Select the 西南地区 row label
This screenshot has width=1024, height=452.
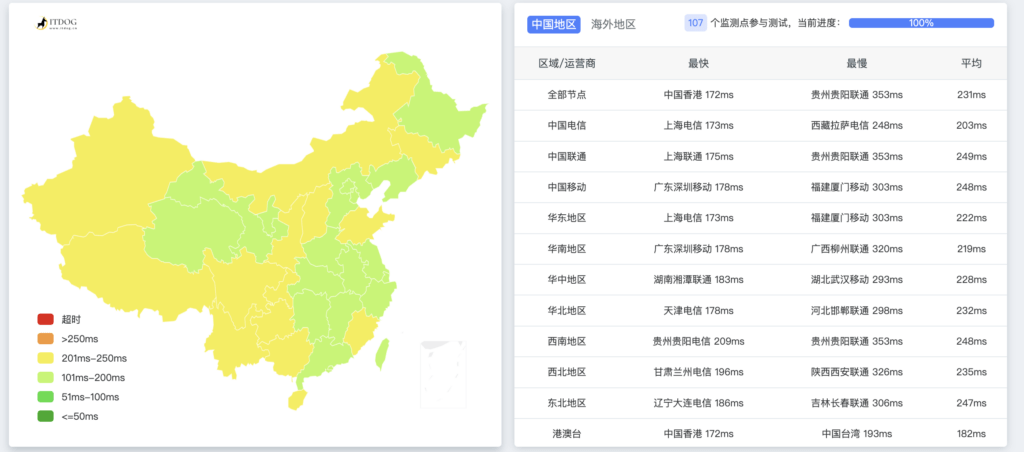567,341
